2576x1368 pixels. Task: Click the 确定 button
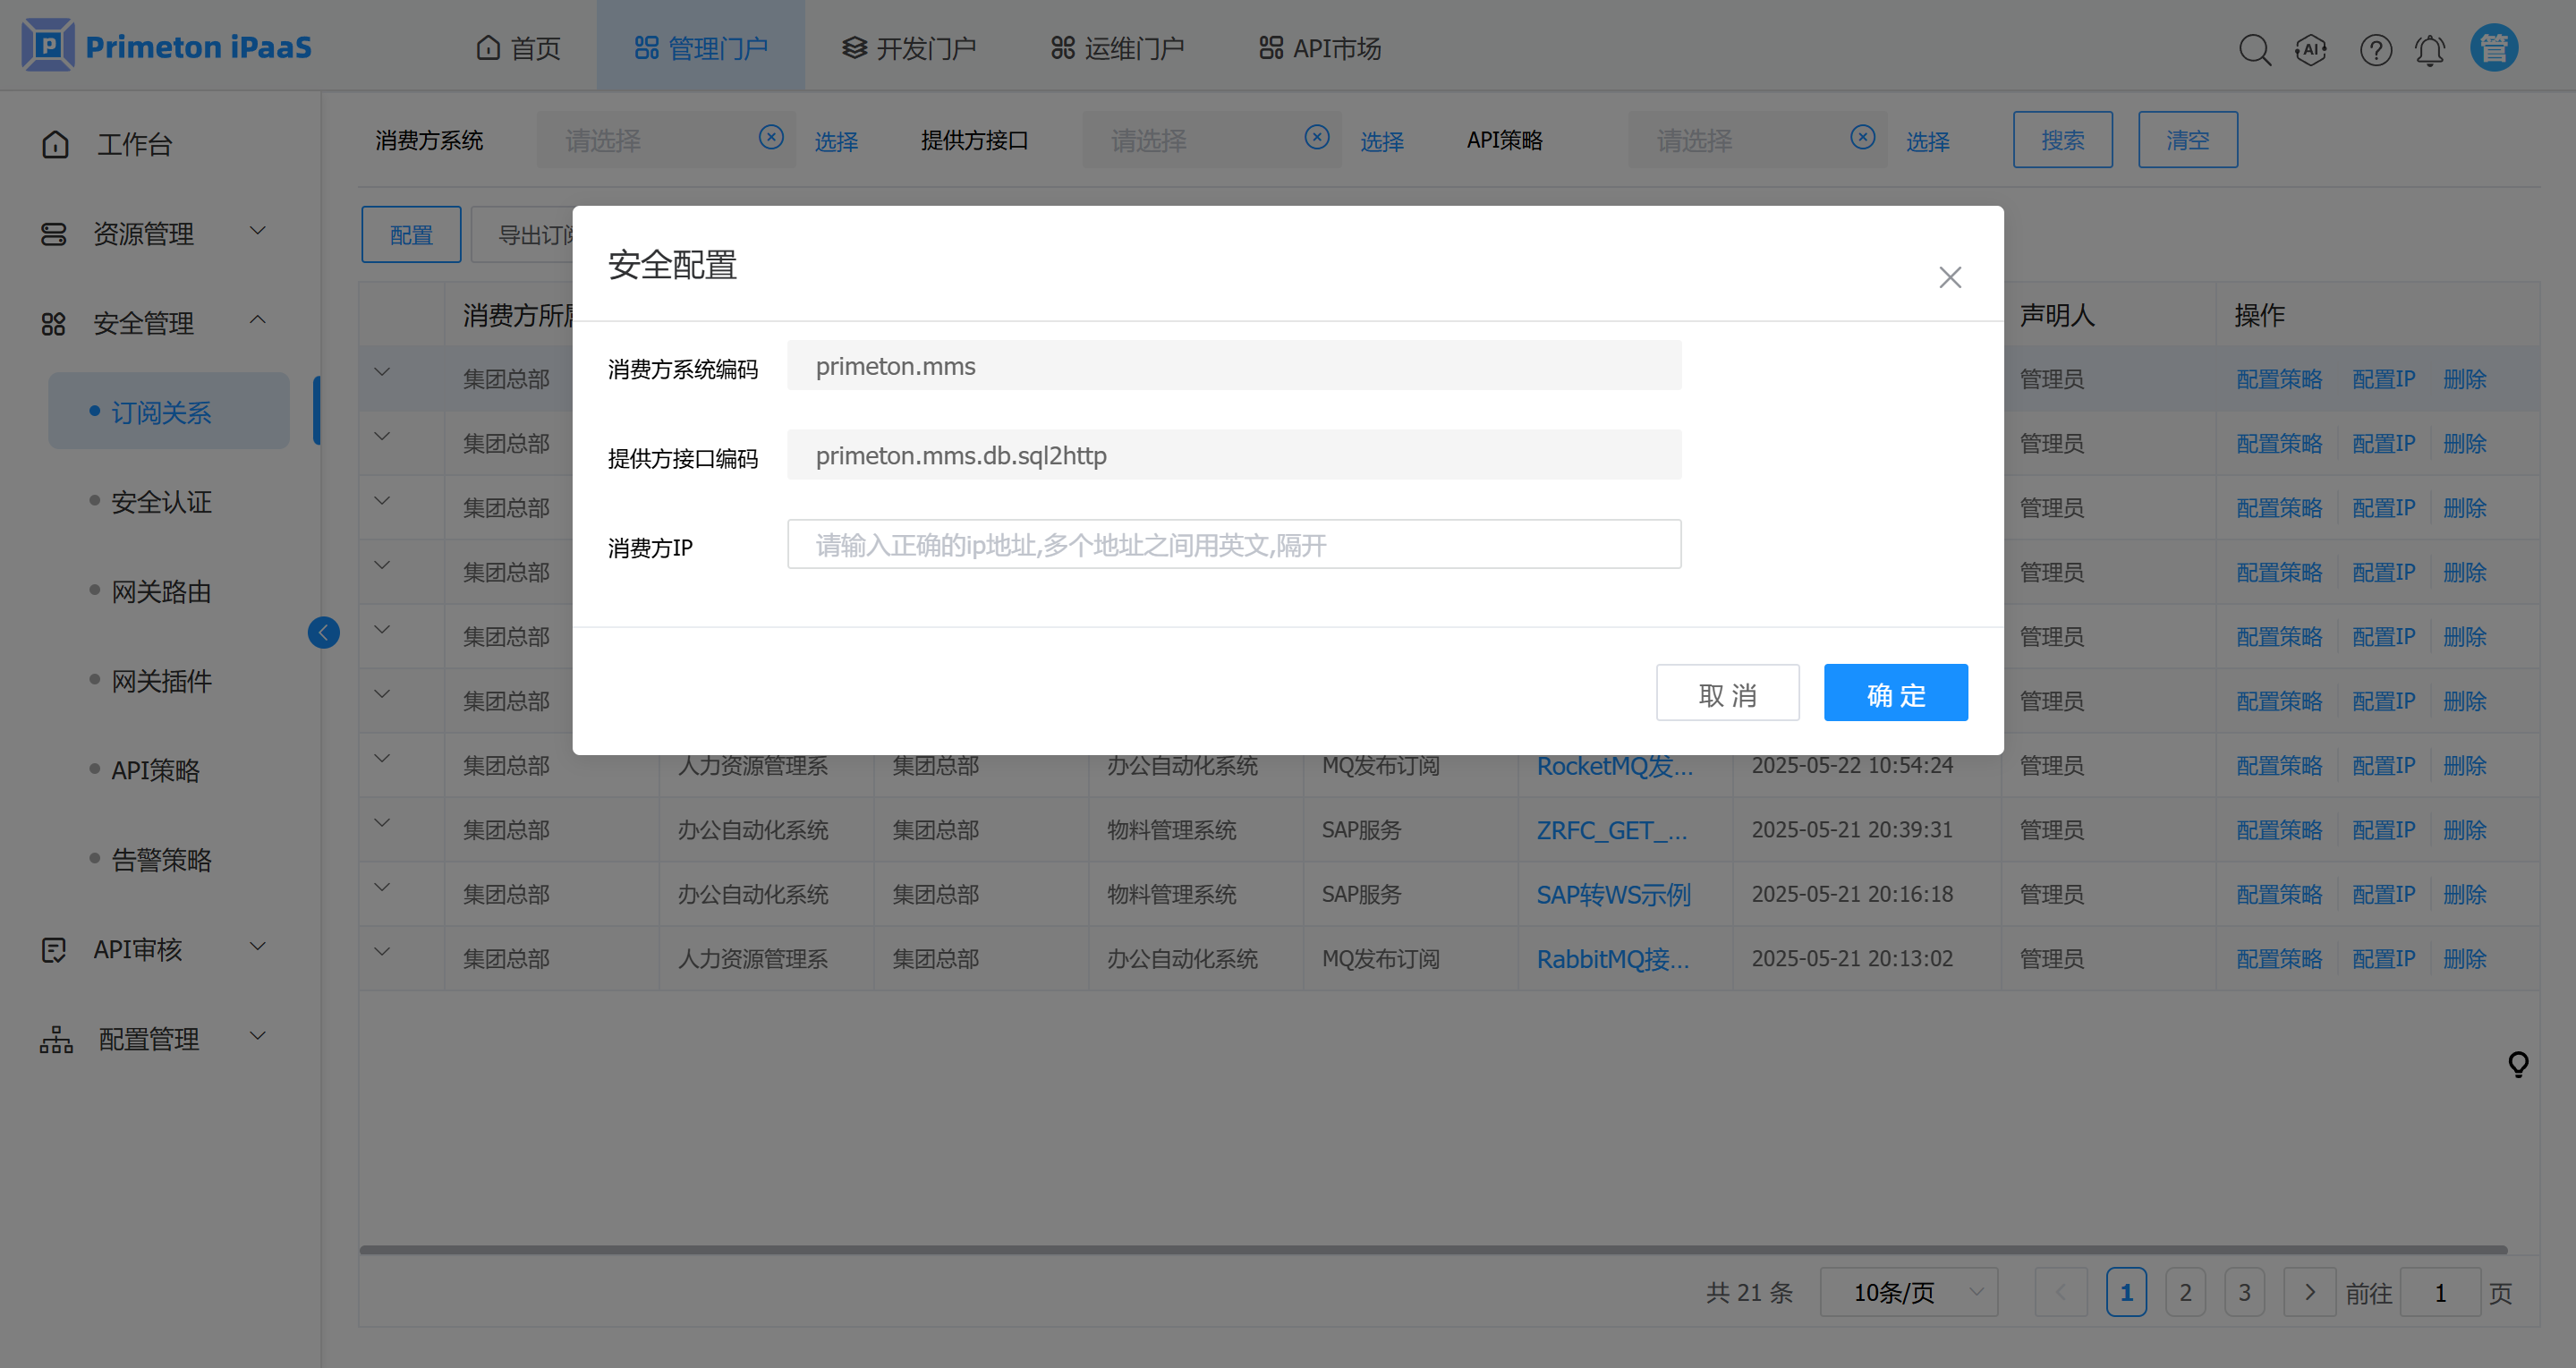click(x=1895, y=693)
